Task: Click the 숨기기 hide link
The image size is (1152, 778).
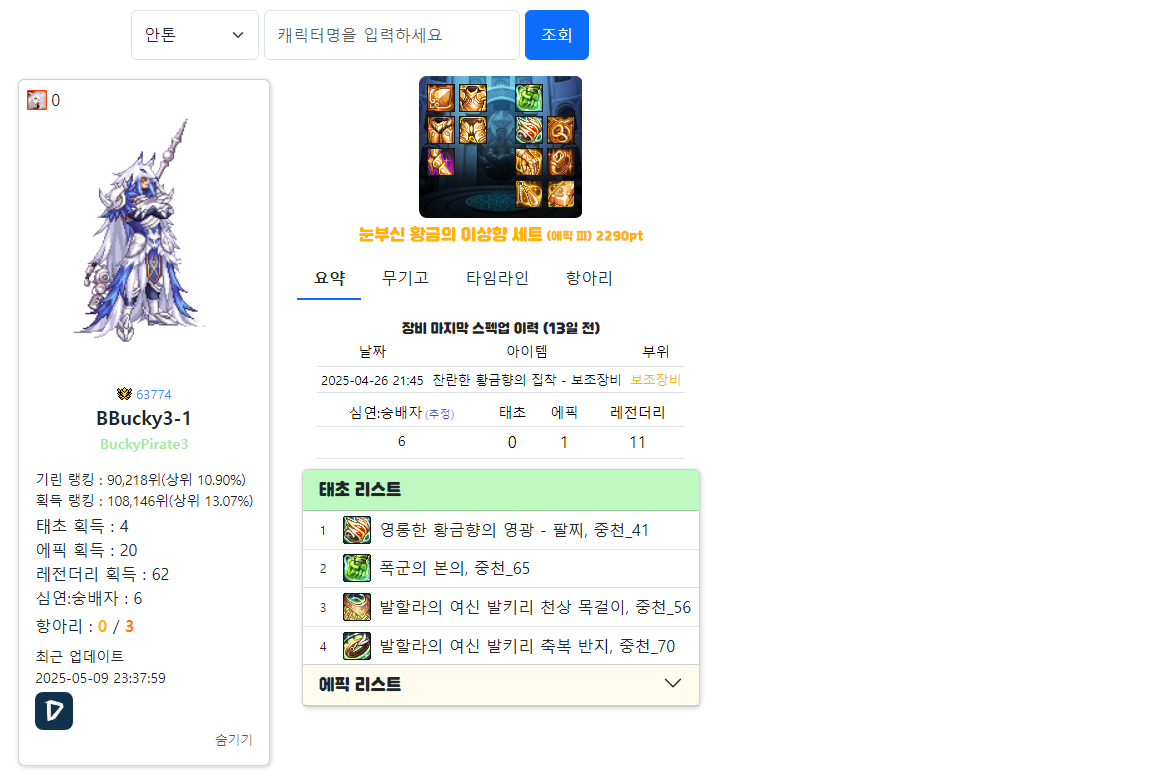Action: 234,740
